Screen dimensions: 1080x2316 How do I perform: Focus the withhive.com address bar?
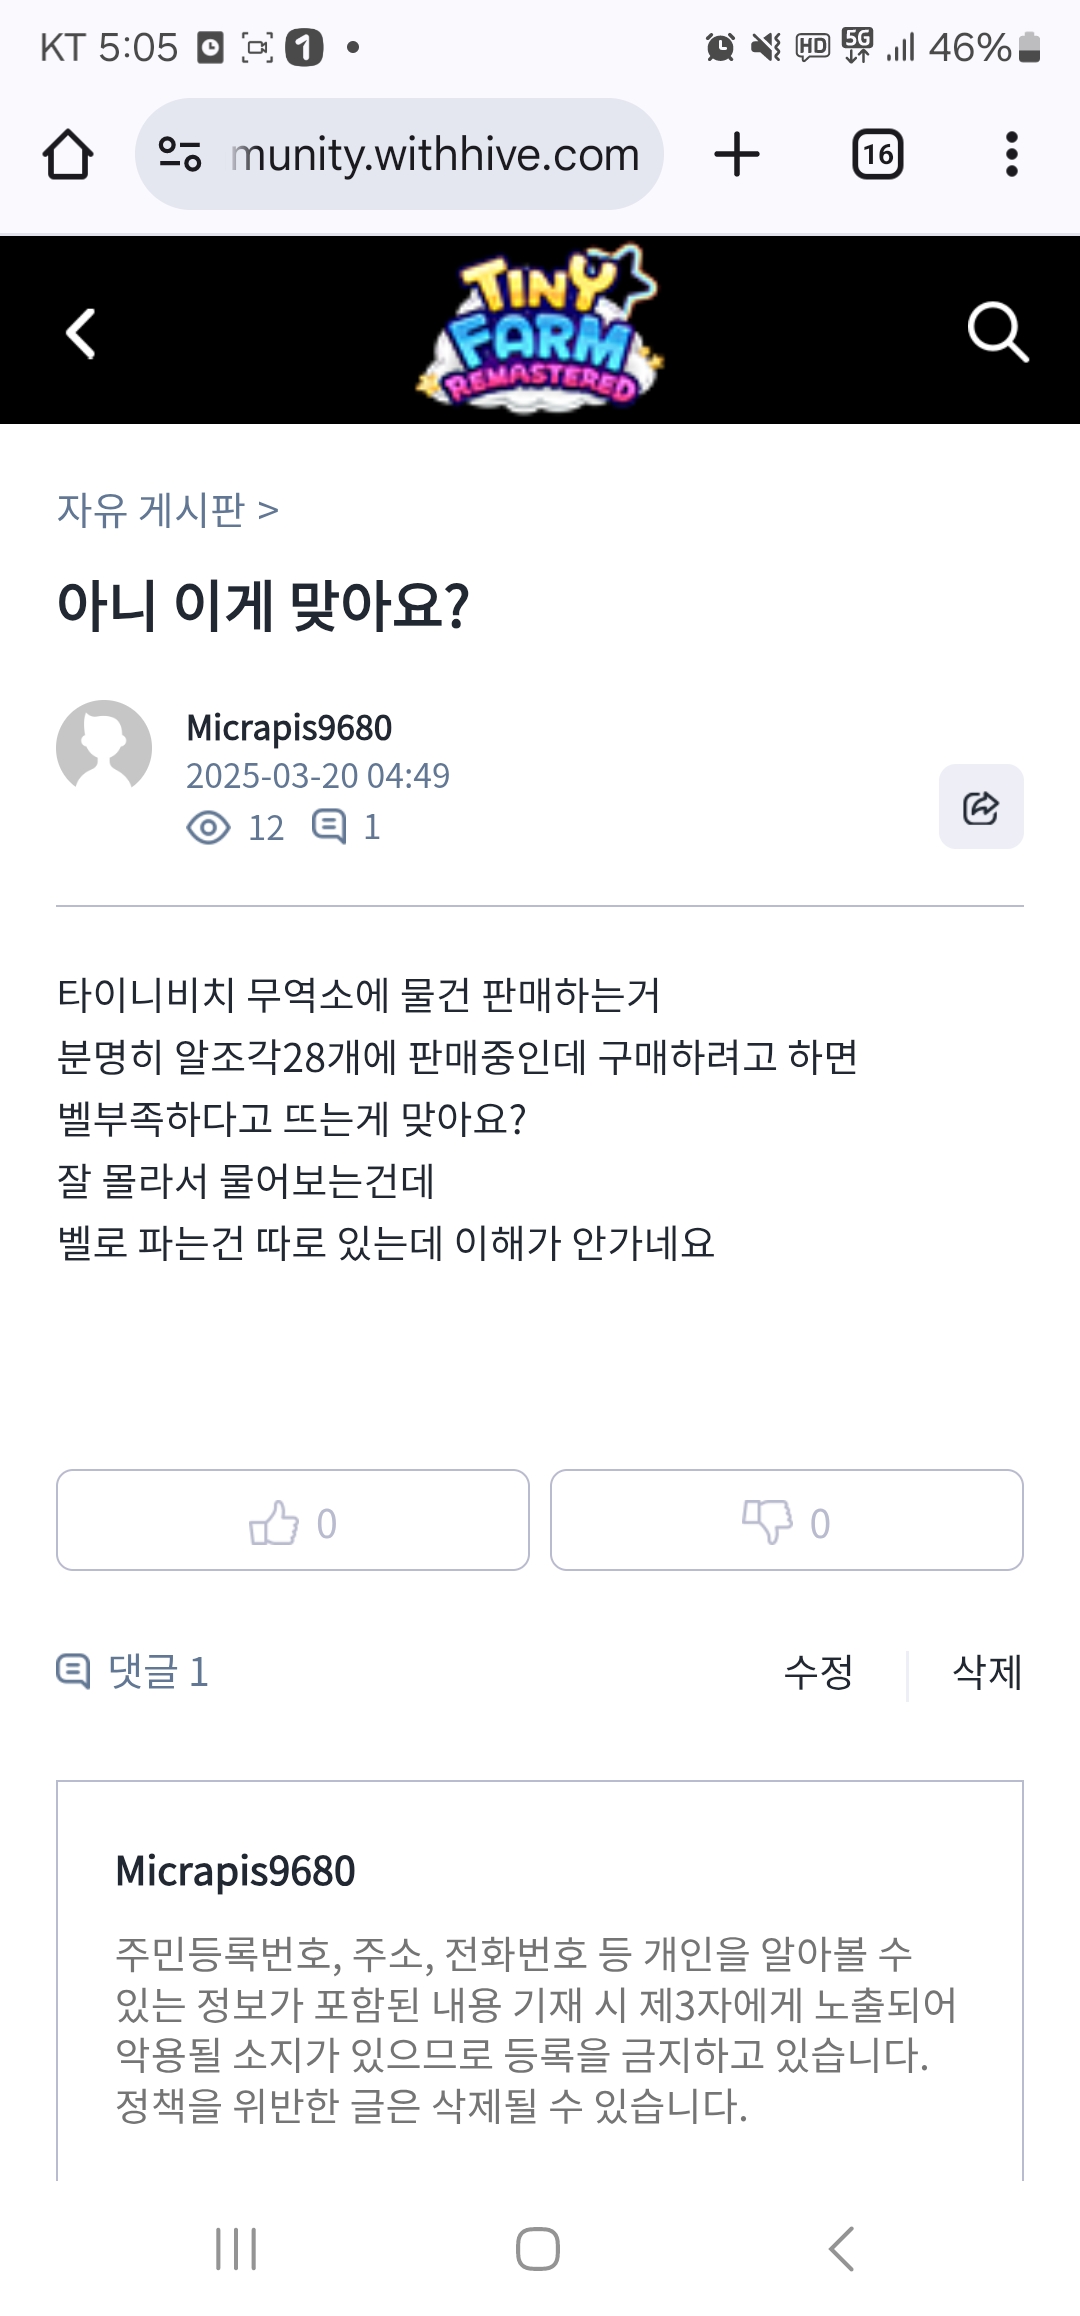434,155
